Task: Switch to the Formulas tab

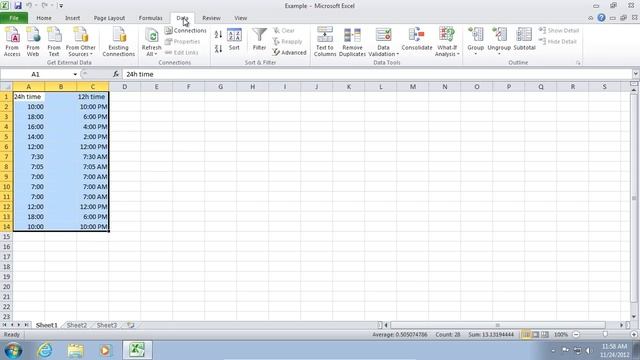Action: click(150, 18)
